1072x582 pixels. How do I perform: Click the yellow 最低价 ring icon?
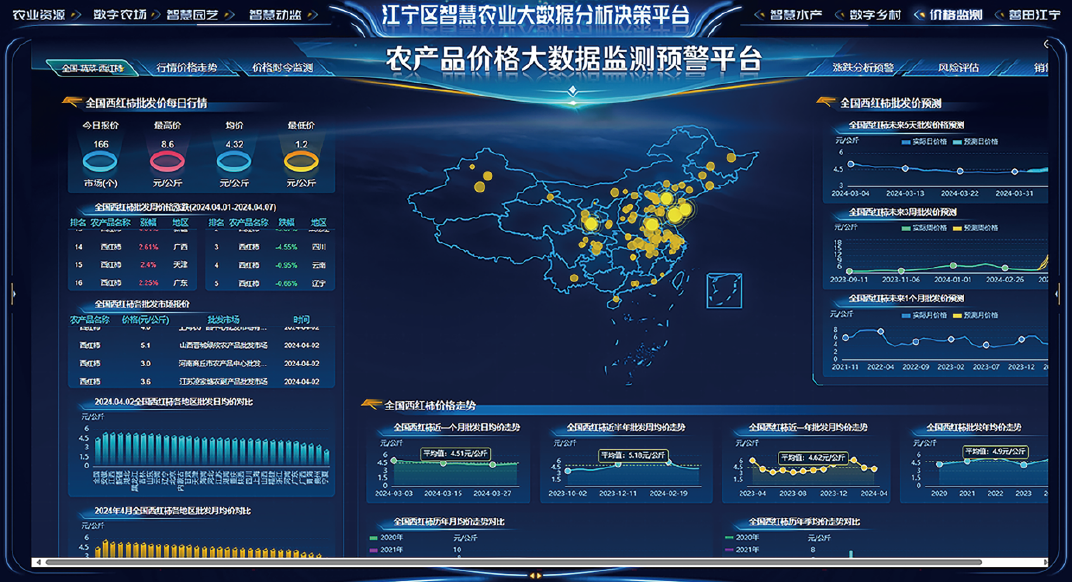(x=300, y=160)
